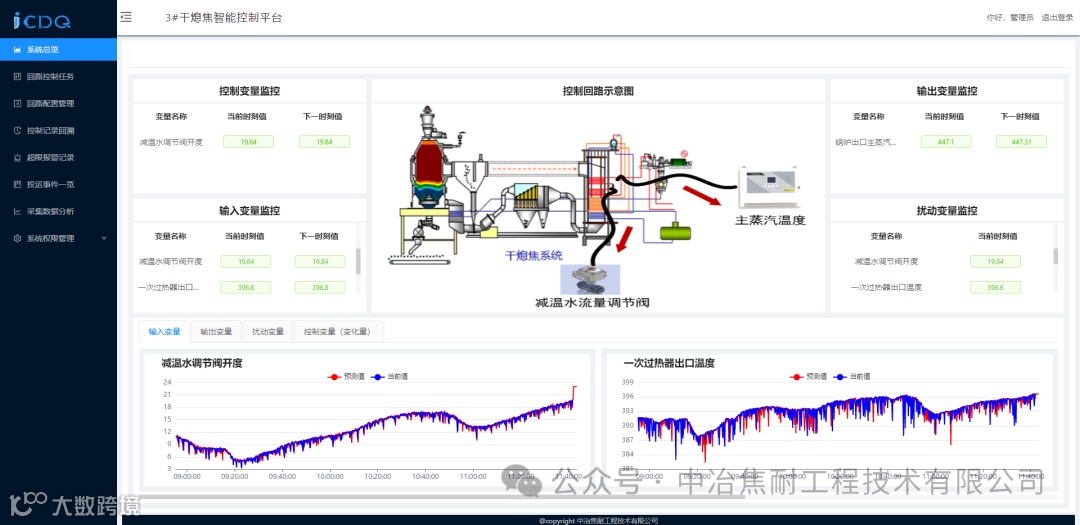Viewport: 1080px width, 525px height.
Task: Click next value 447.31 in 输出变量监控
Action: tap(1021, 142)
